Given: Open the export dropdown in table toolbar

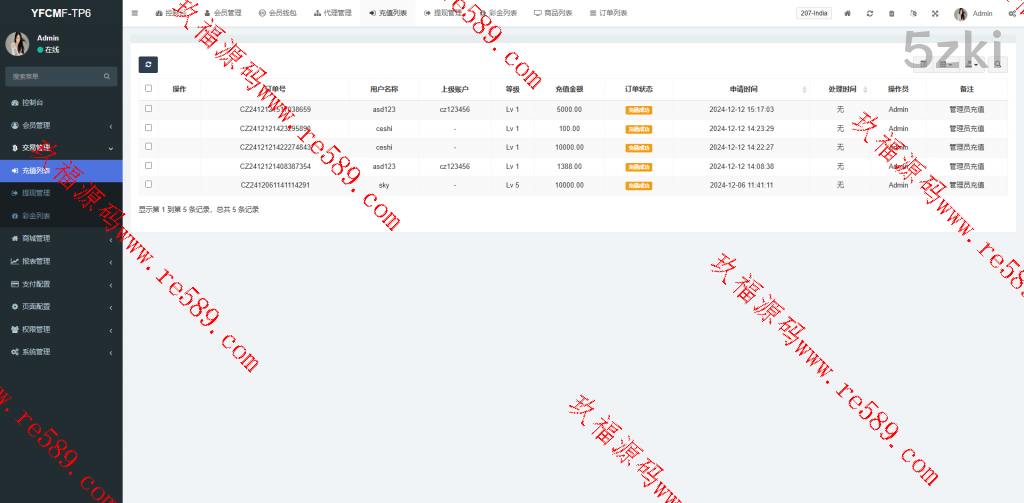Looking at the screenshot, I should pos(972,65).
